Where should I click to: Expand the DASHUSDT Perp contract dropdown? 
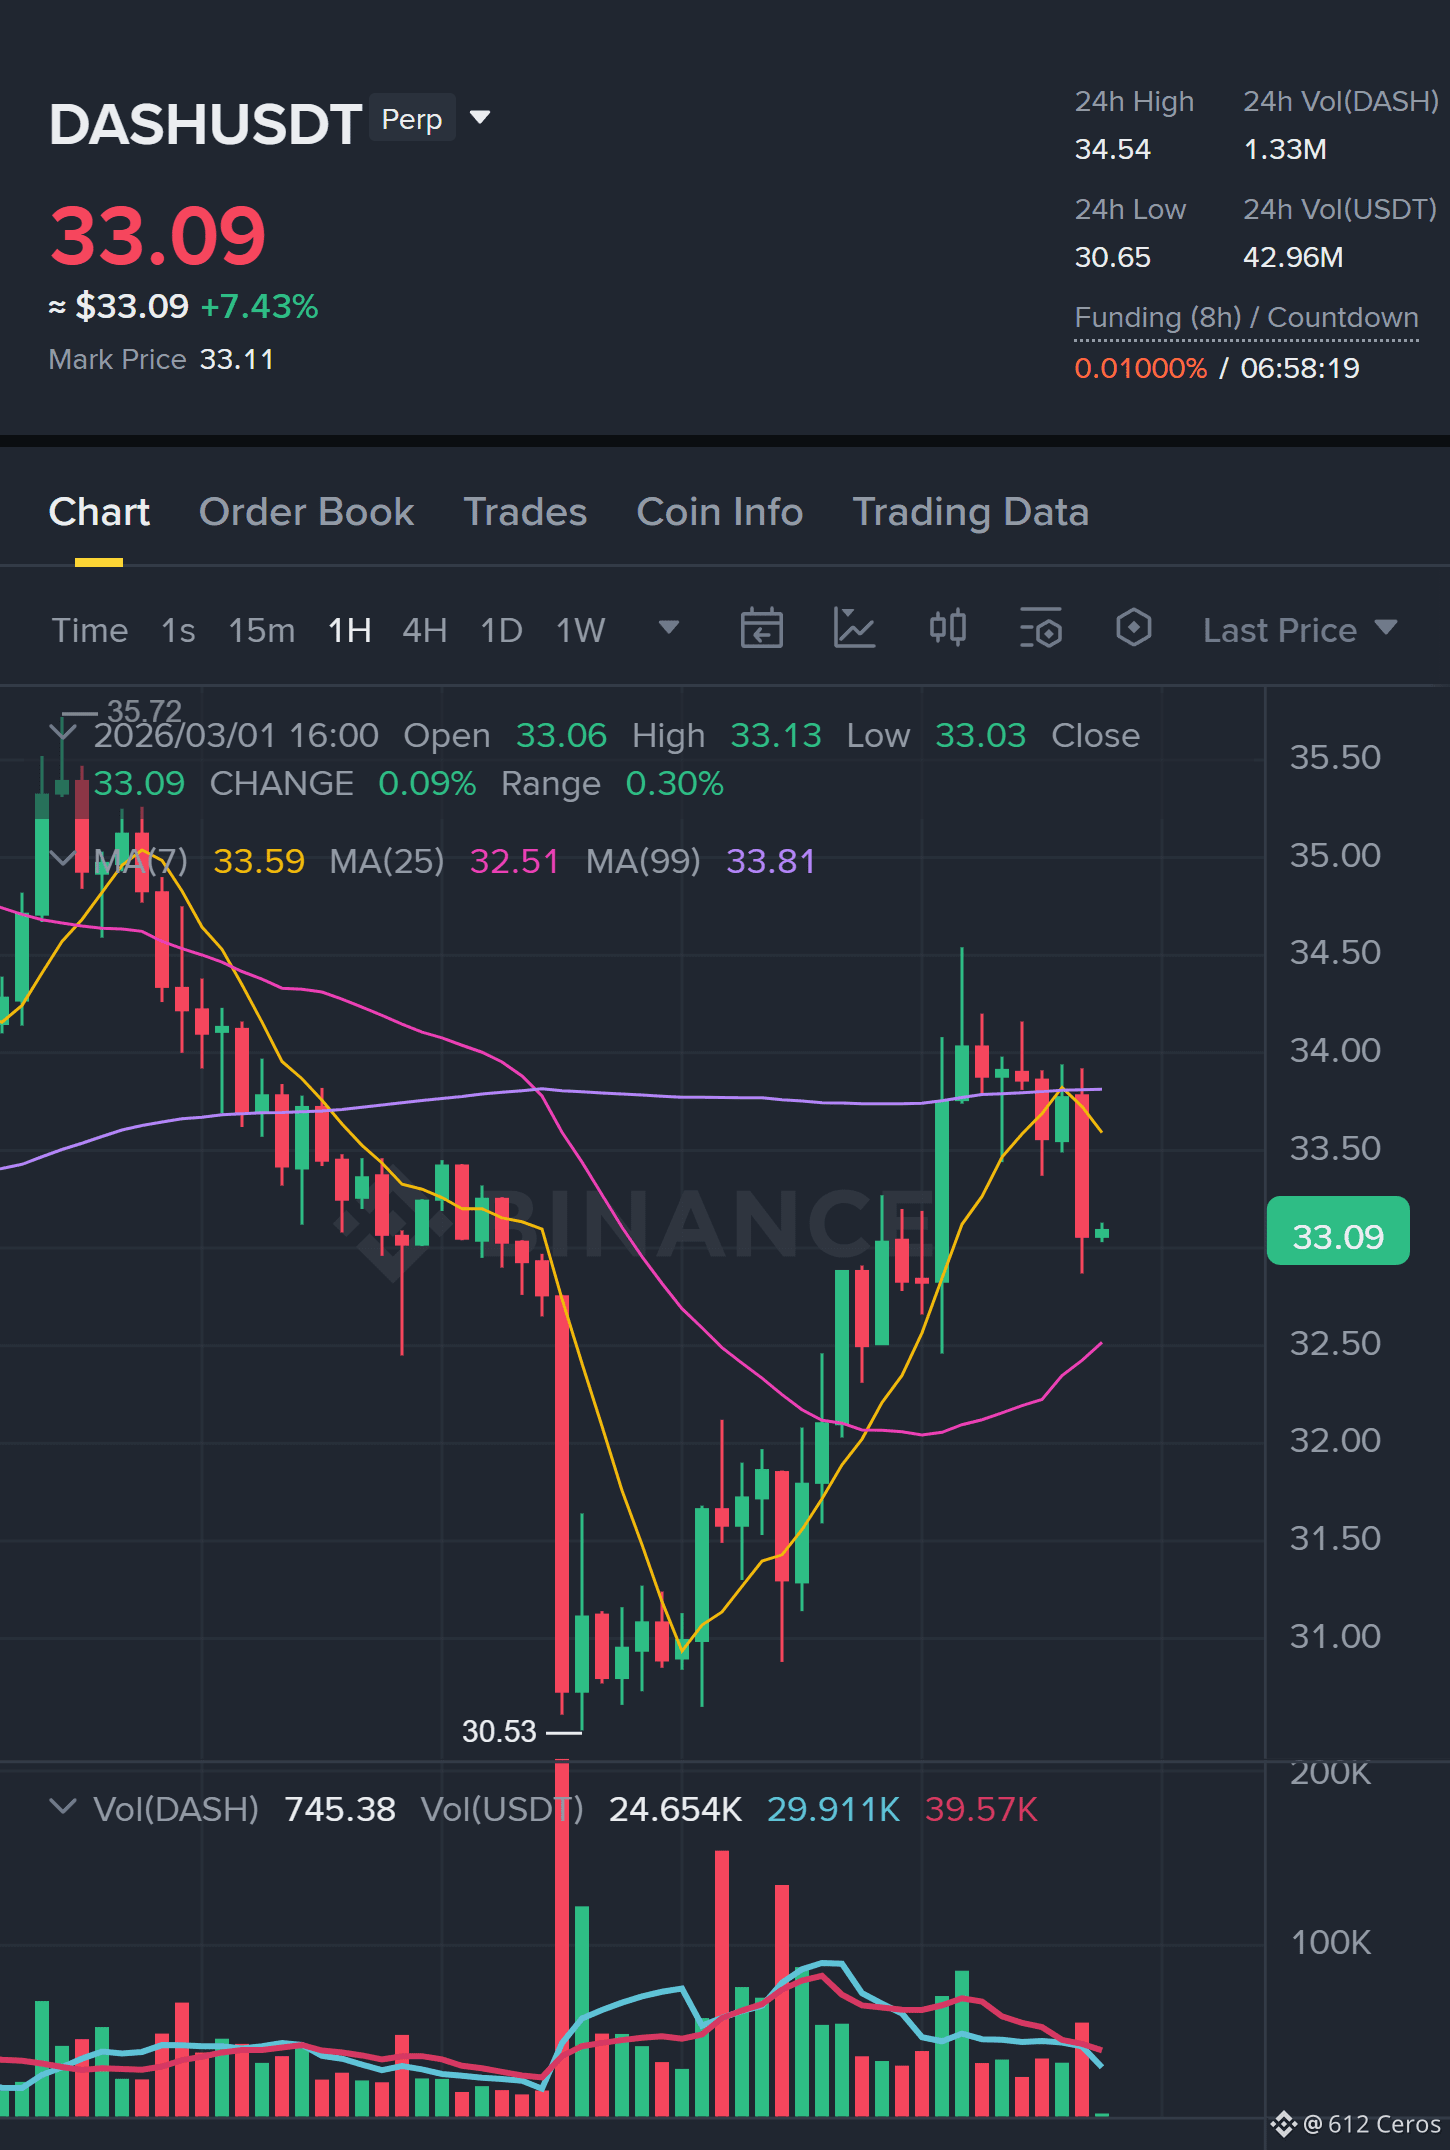click(x=480, y=118)
